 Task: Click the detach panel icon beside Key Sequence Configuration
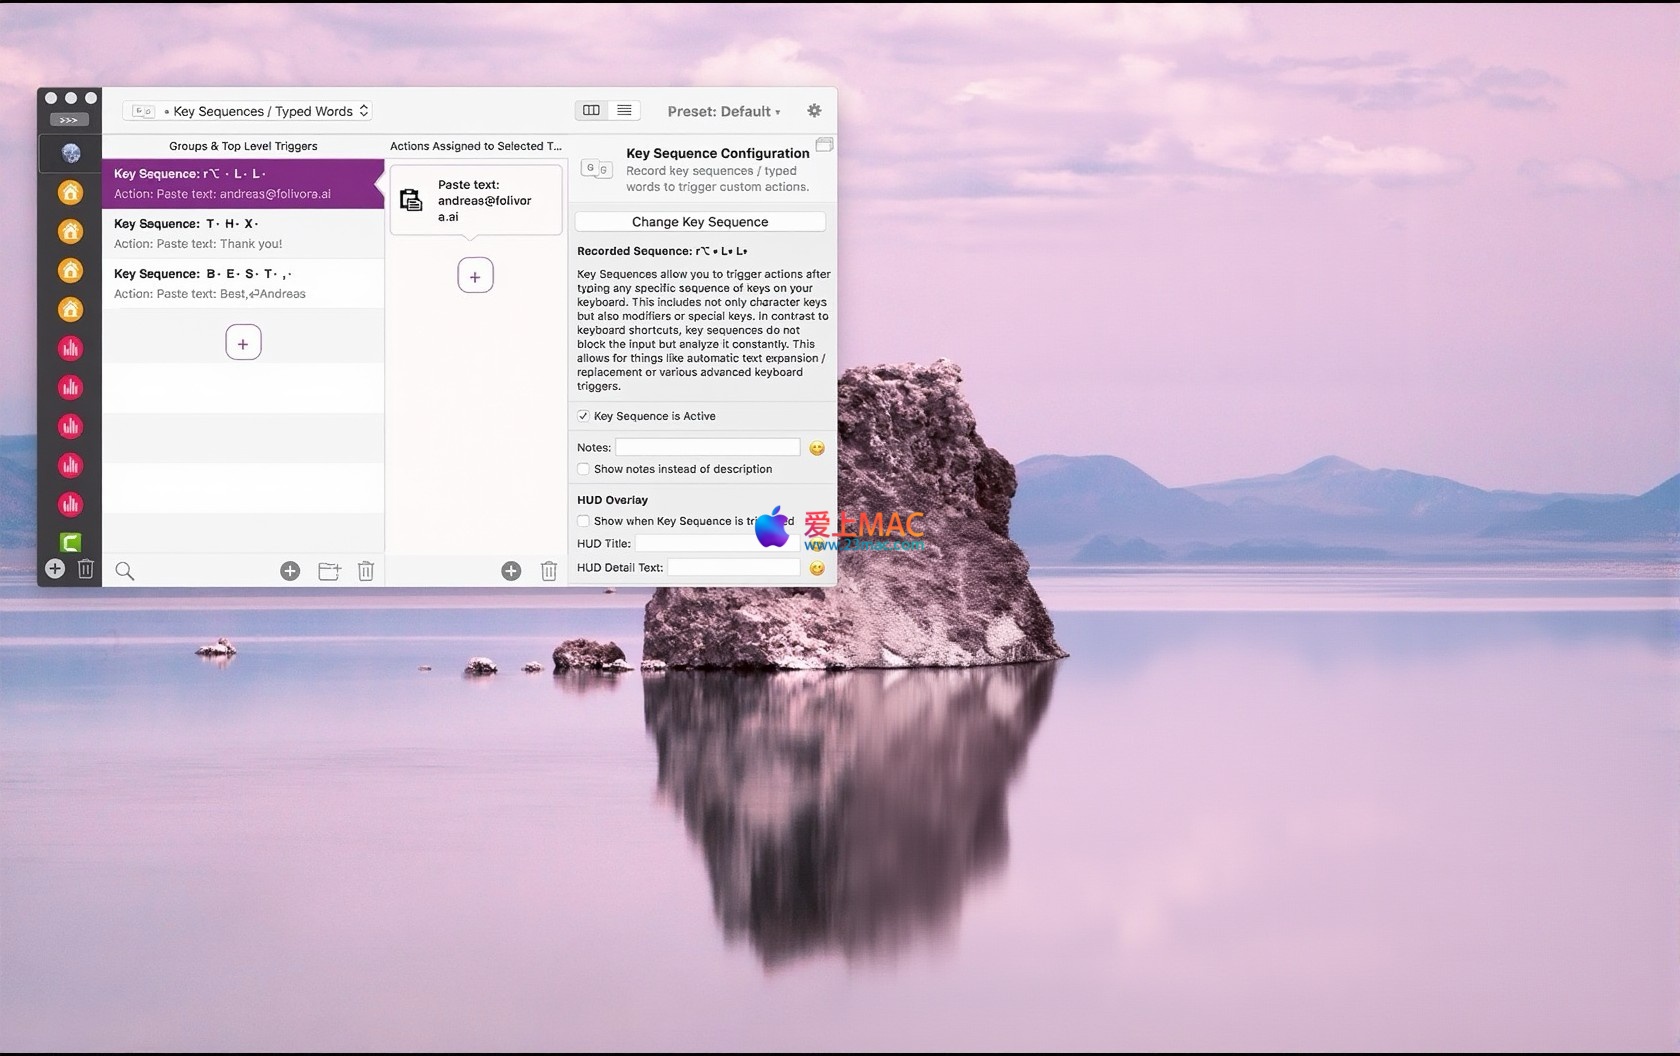click(x=824, y=145)
